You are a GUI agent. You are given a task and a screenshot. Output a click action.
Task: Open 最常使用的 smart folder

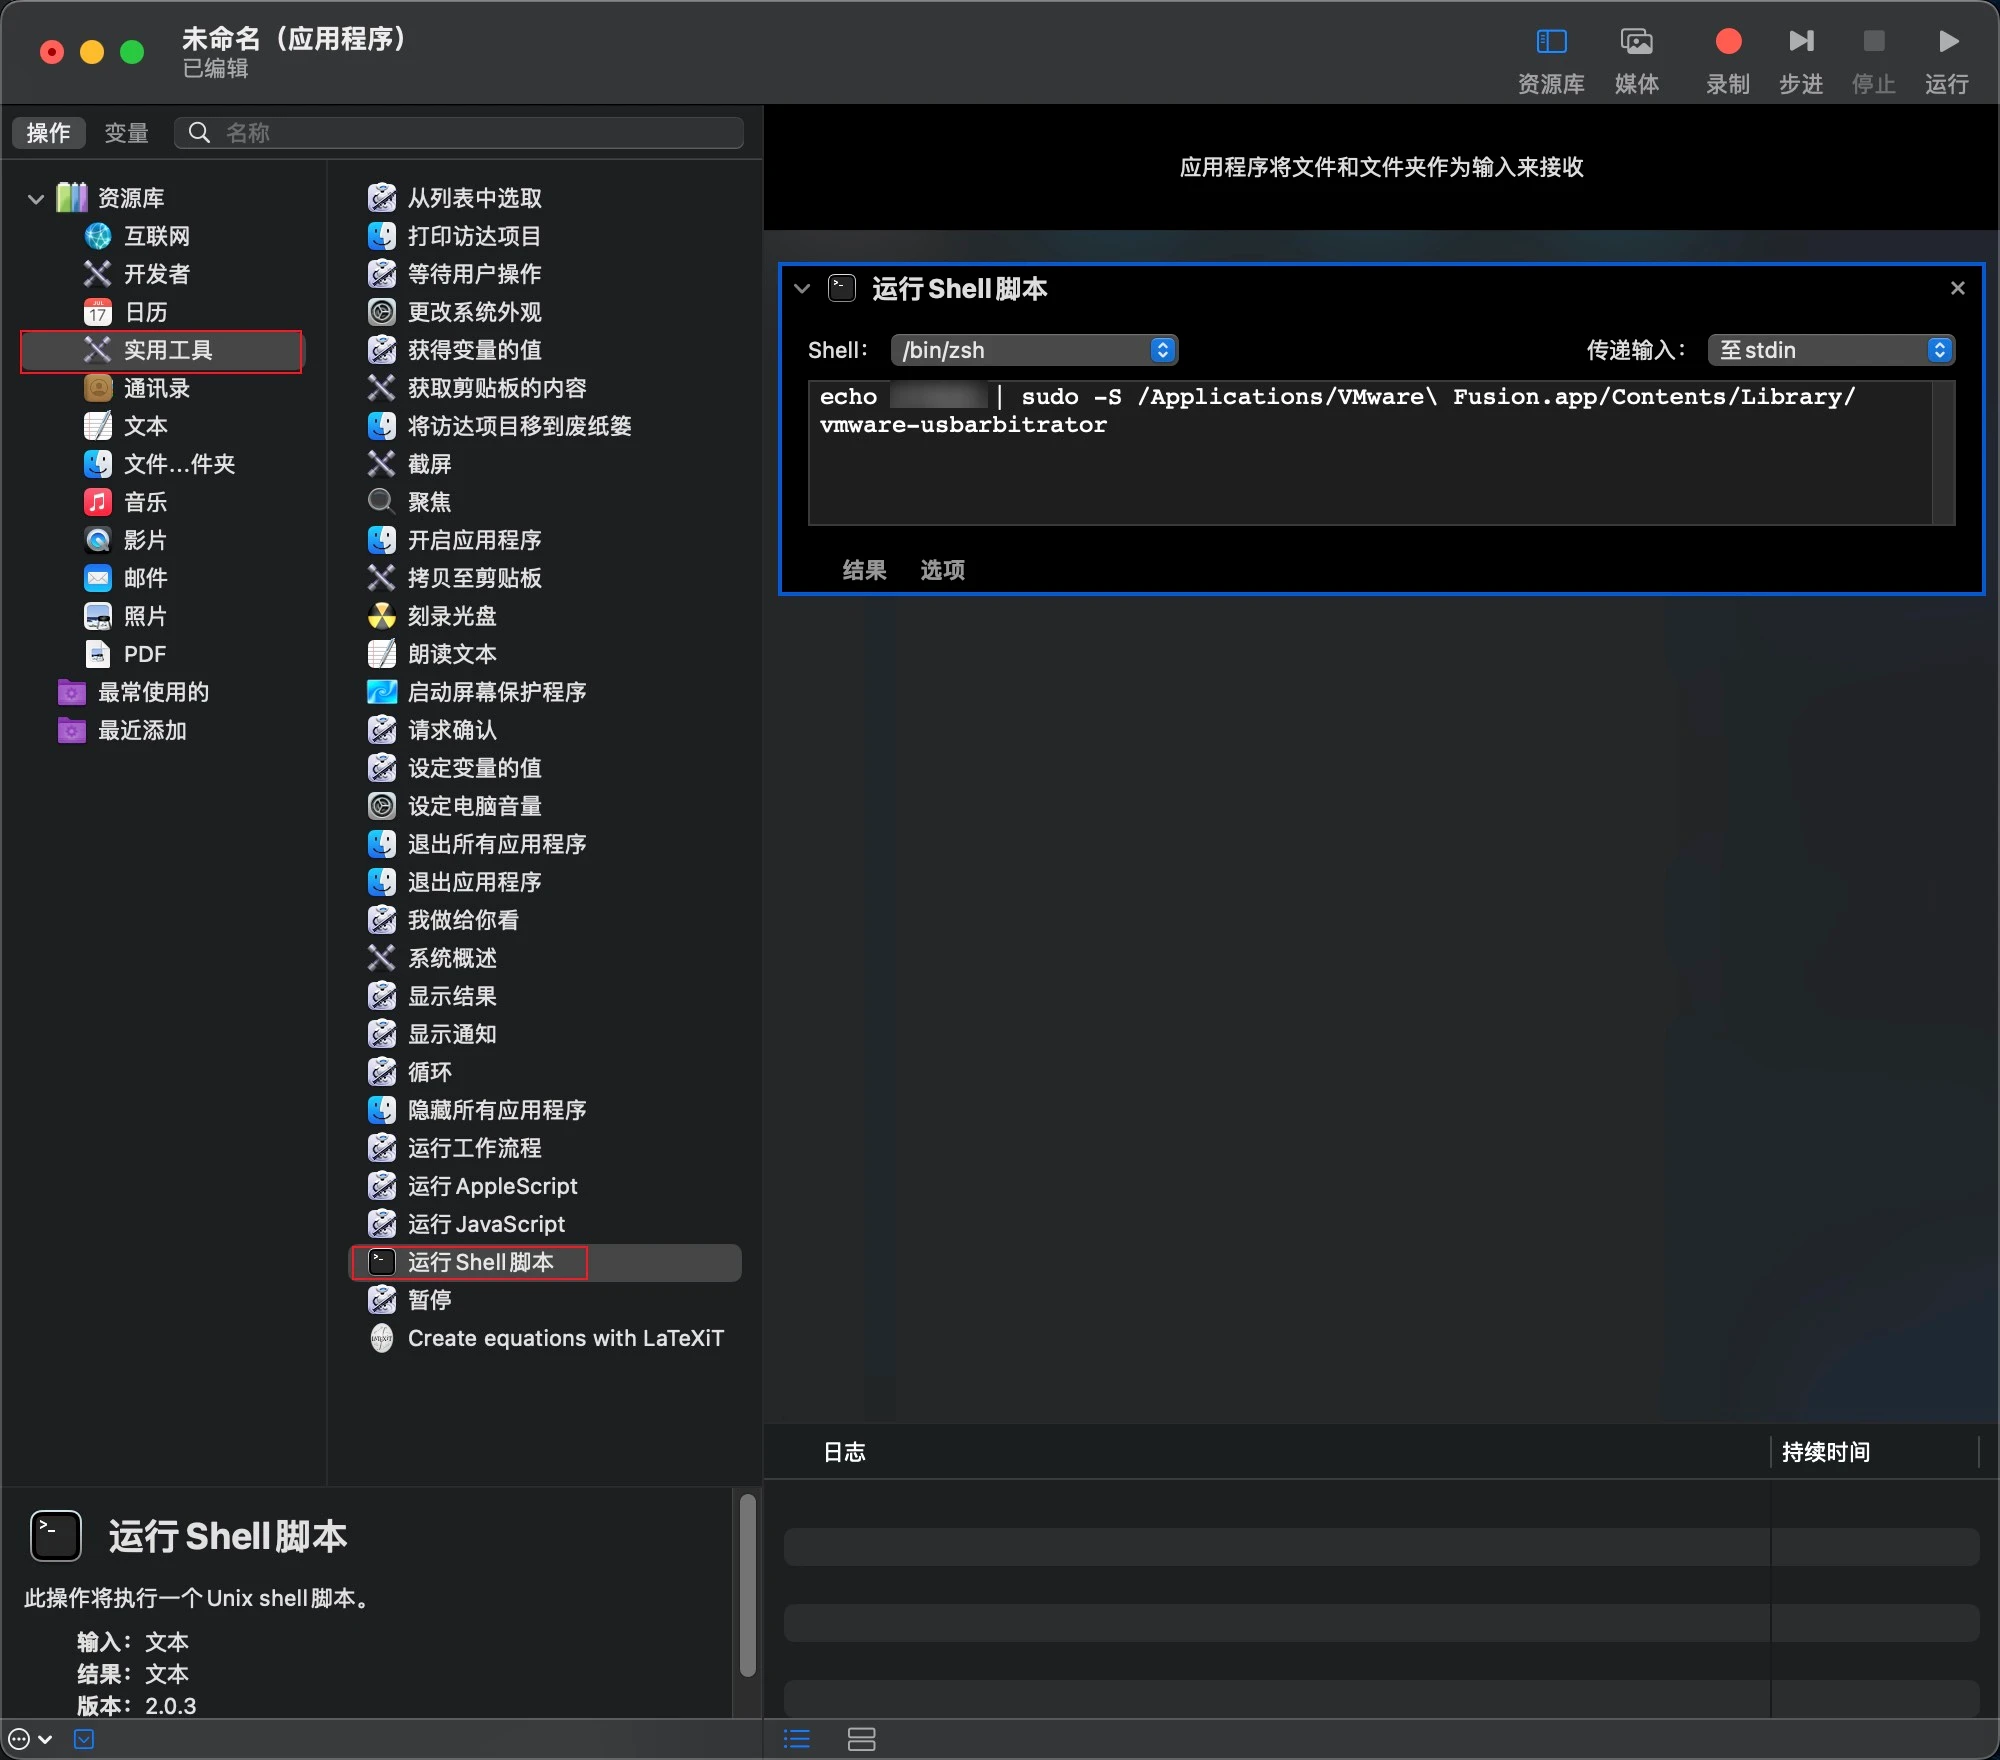tap(134, 692)
